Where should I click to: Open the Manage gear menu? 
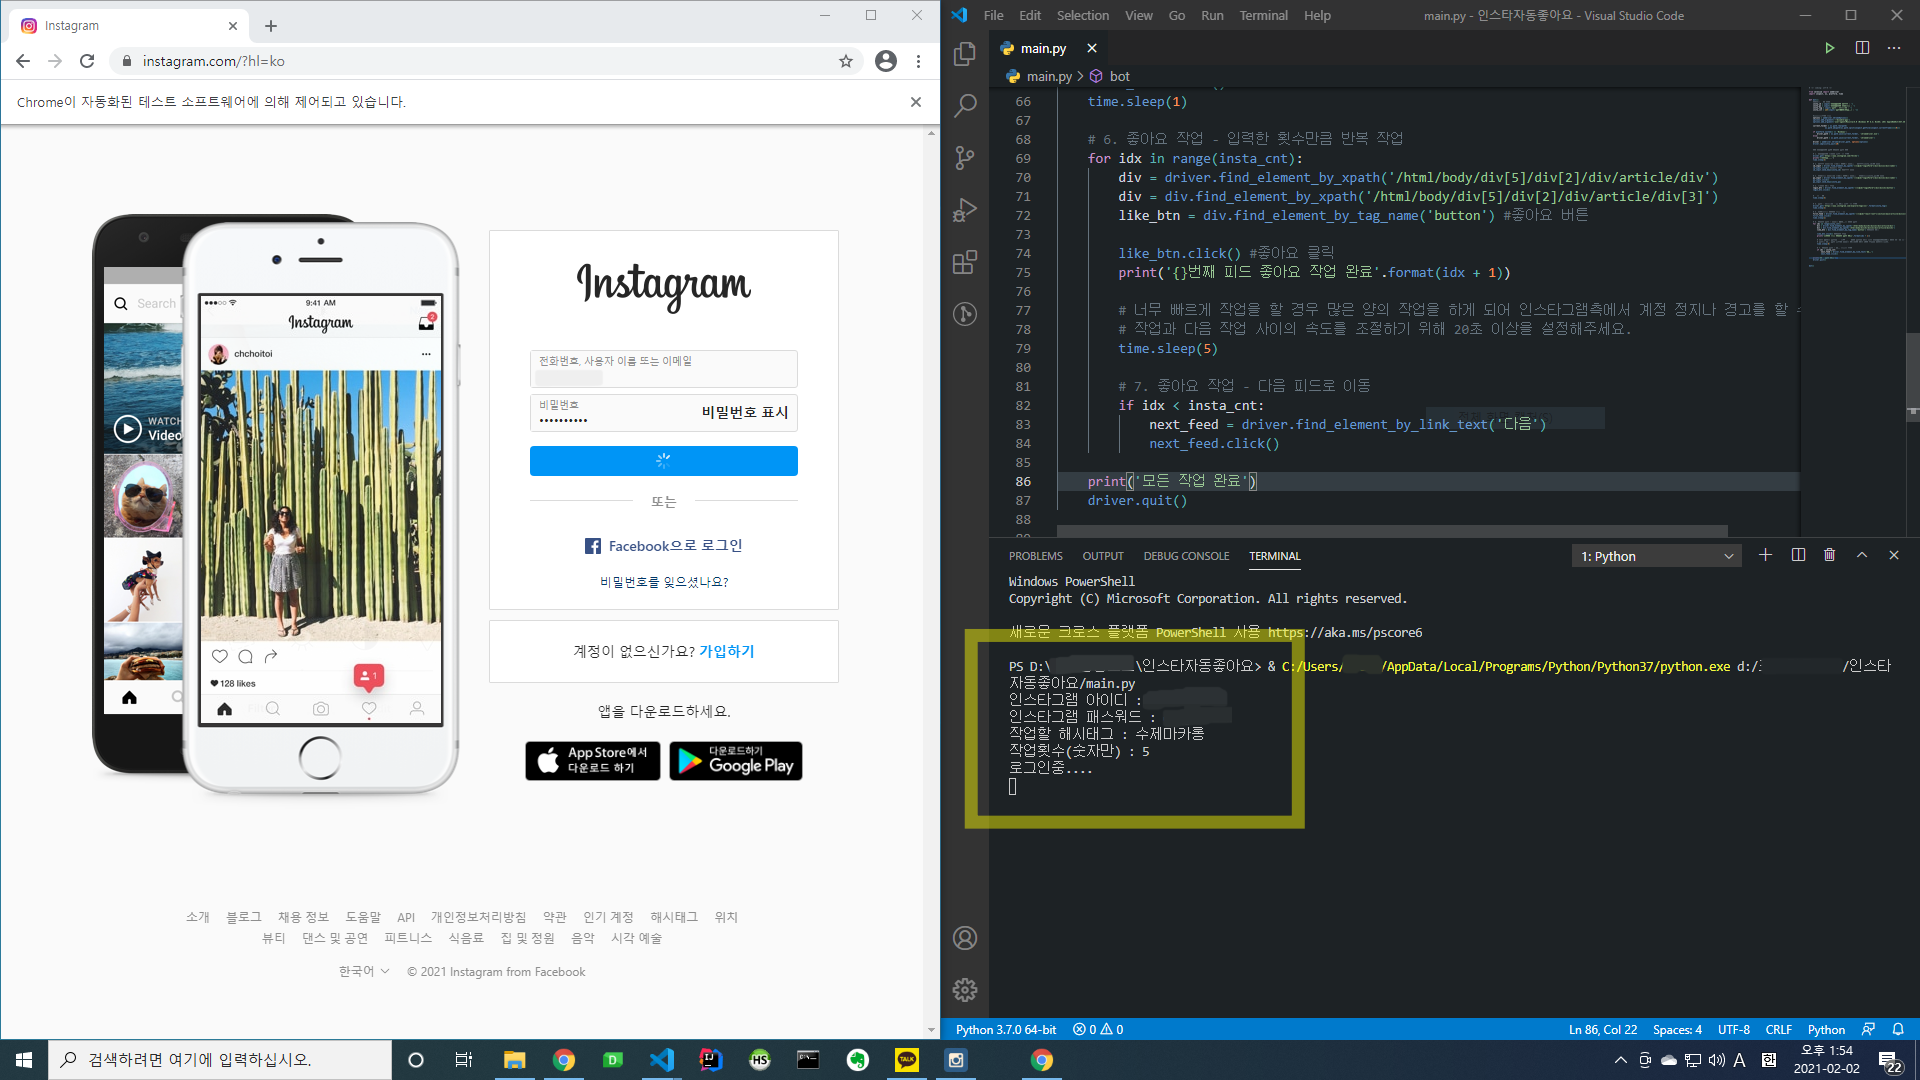tap(965, 990)
